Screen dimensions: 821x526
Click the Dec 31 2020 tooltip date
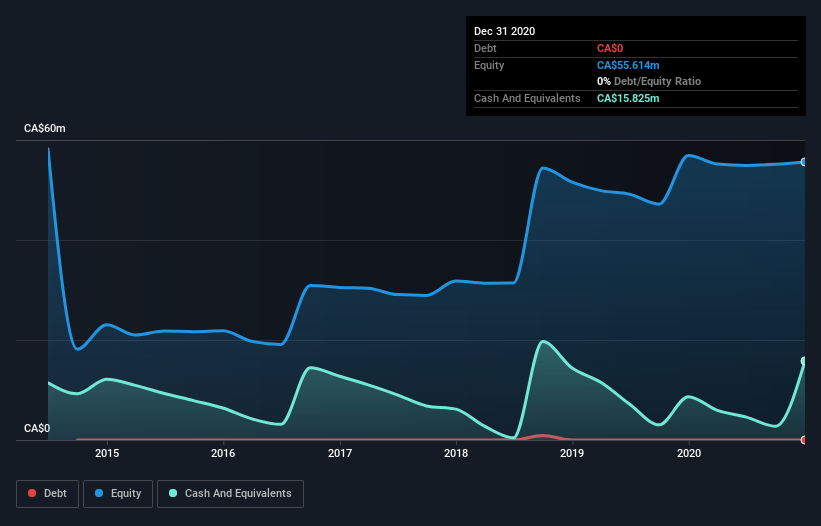[504, 31]
